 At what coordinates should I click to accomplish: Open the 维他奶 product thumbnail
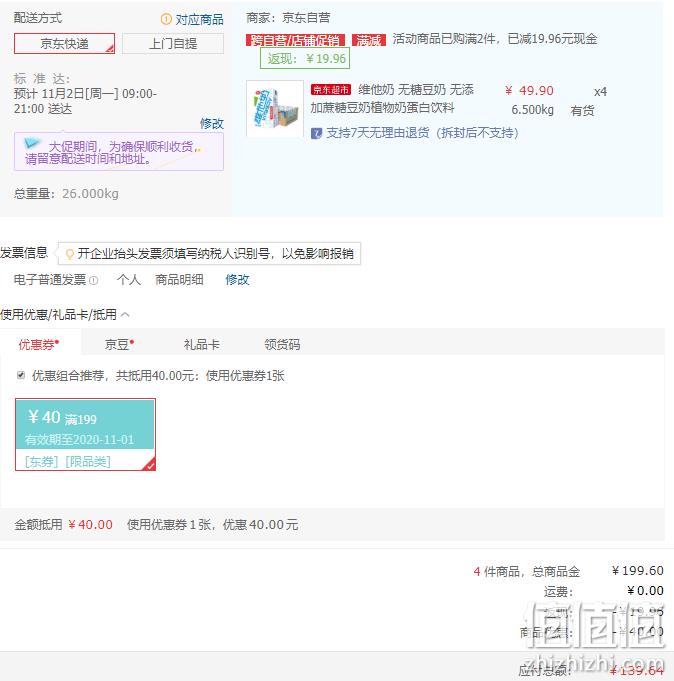[275, 109]
